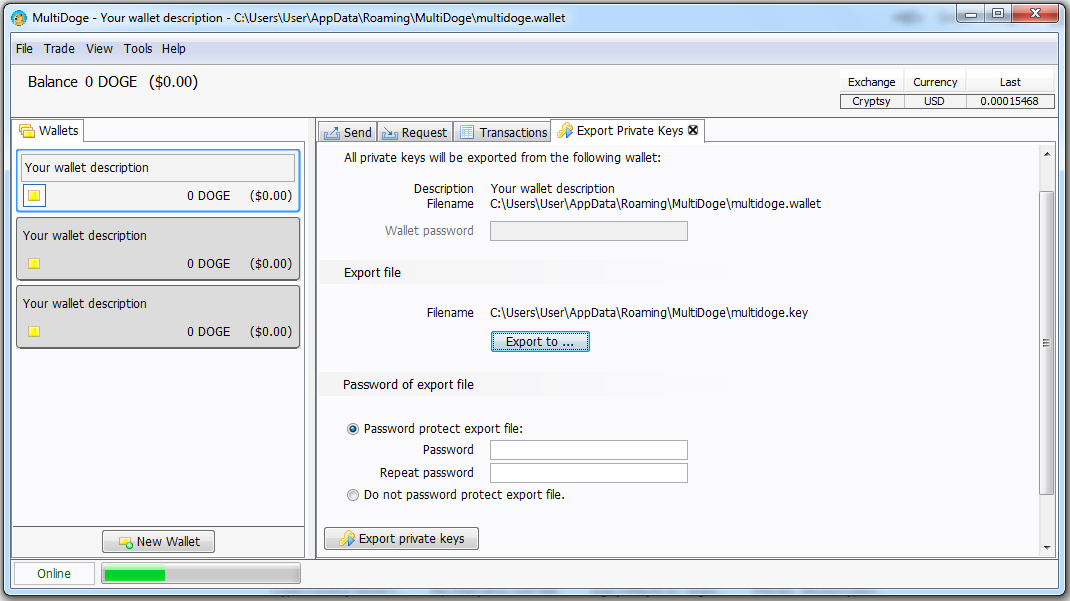Click the Cryptsy exchange cell
The width and height of the screenshot is (1070, 601).
tap(871, 101)
